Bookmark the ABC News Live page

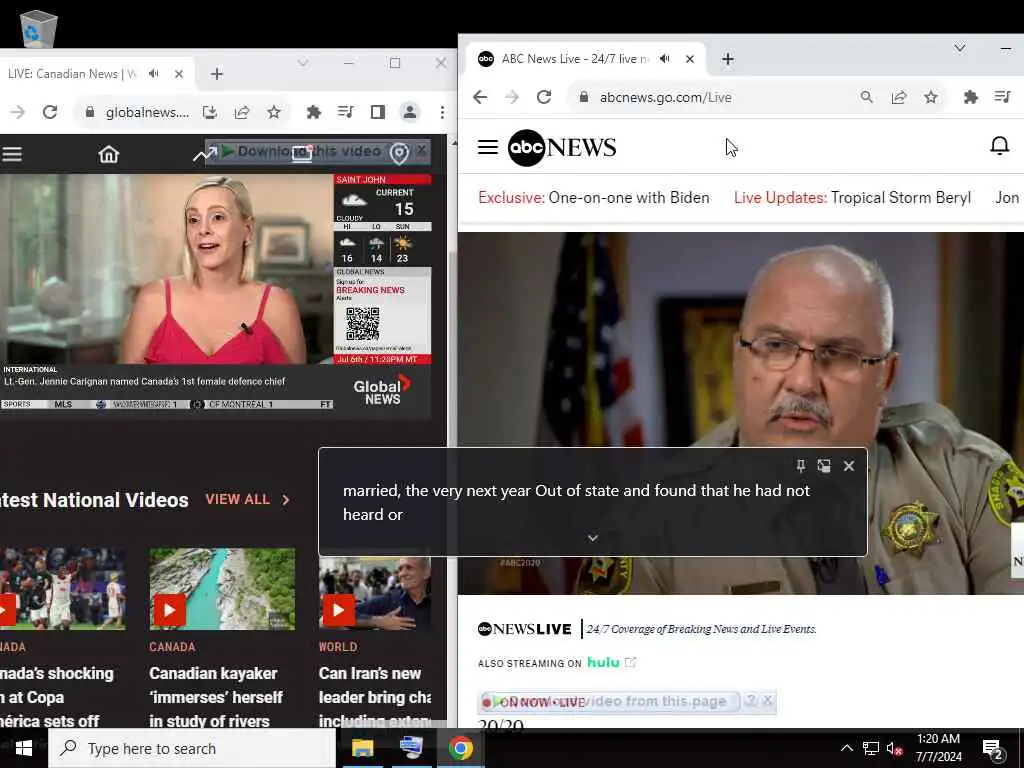pos(931,97)
